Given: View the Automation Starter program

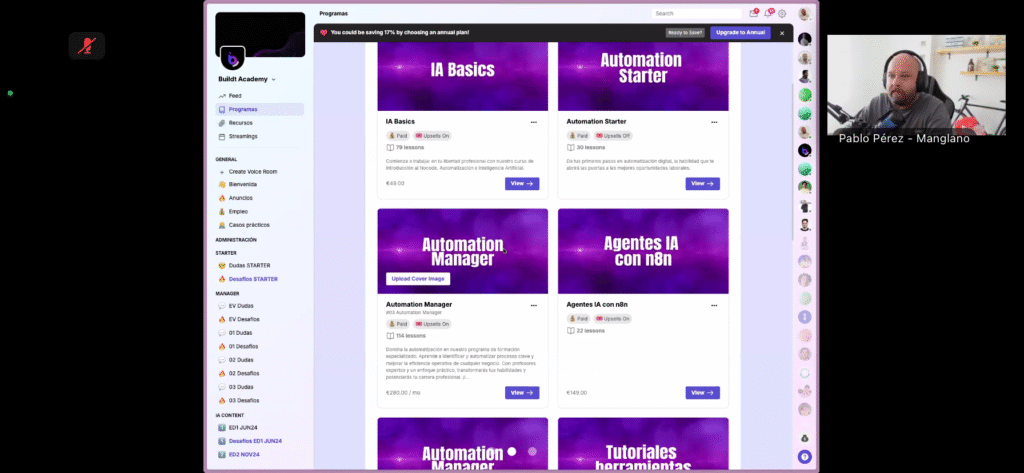Looking at the screenshot, I should (x=702, y=184).
